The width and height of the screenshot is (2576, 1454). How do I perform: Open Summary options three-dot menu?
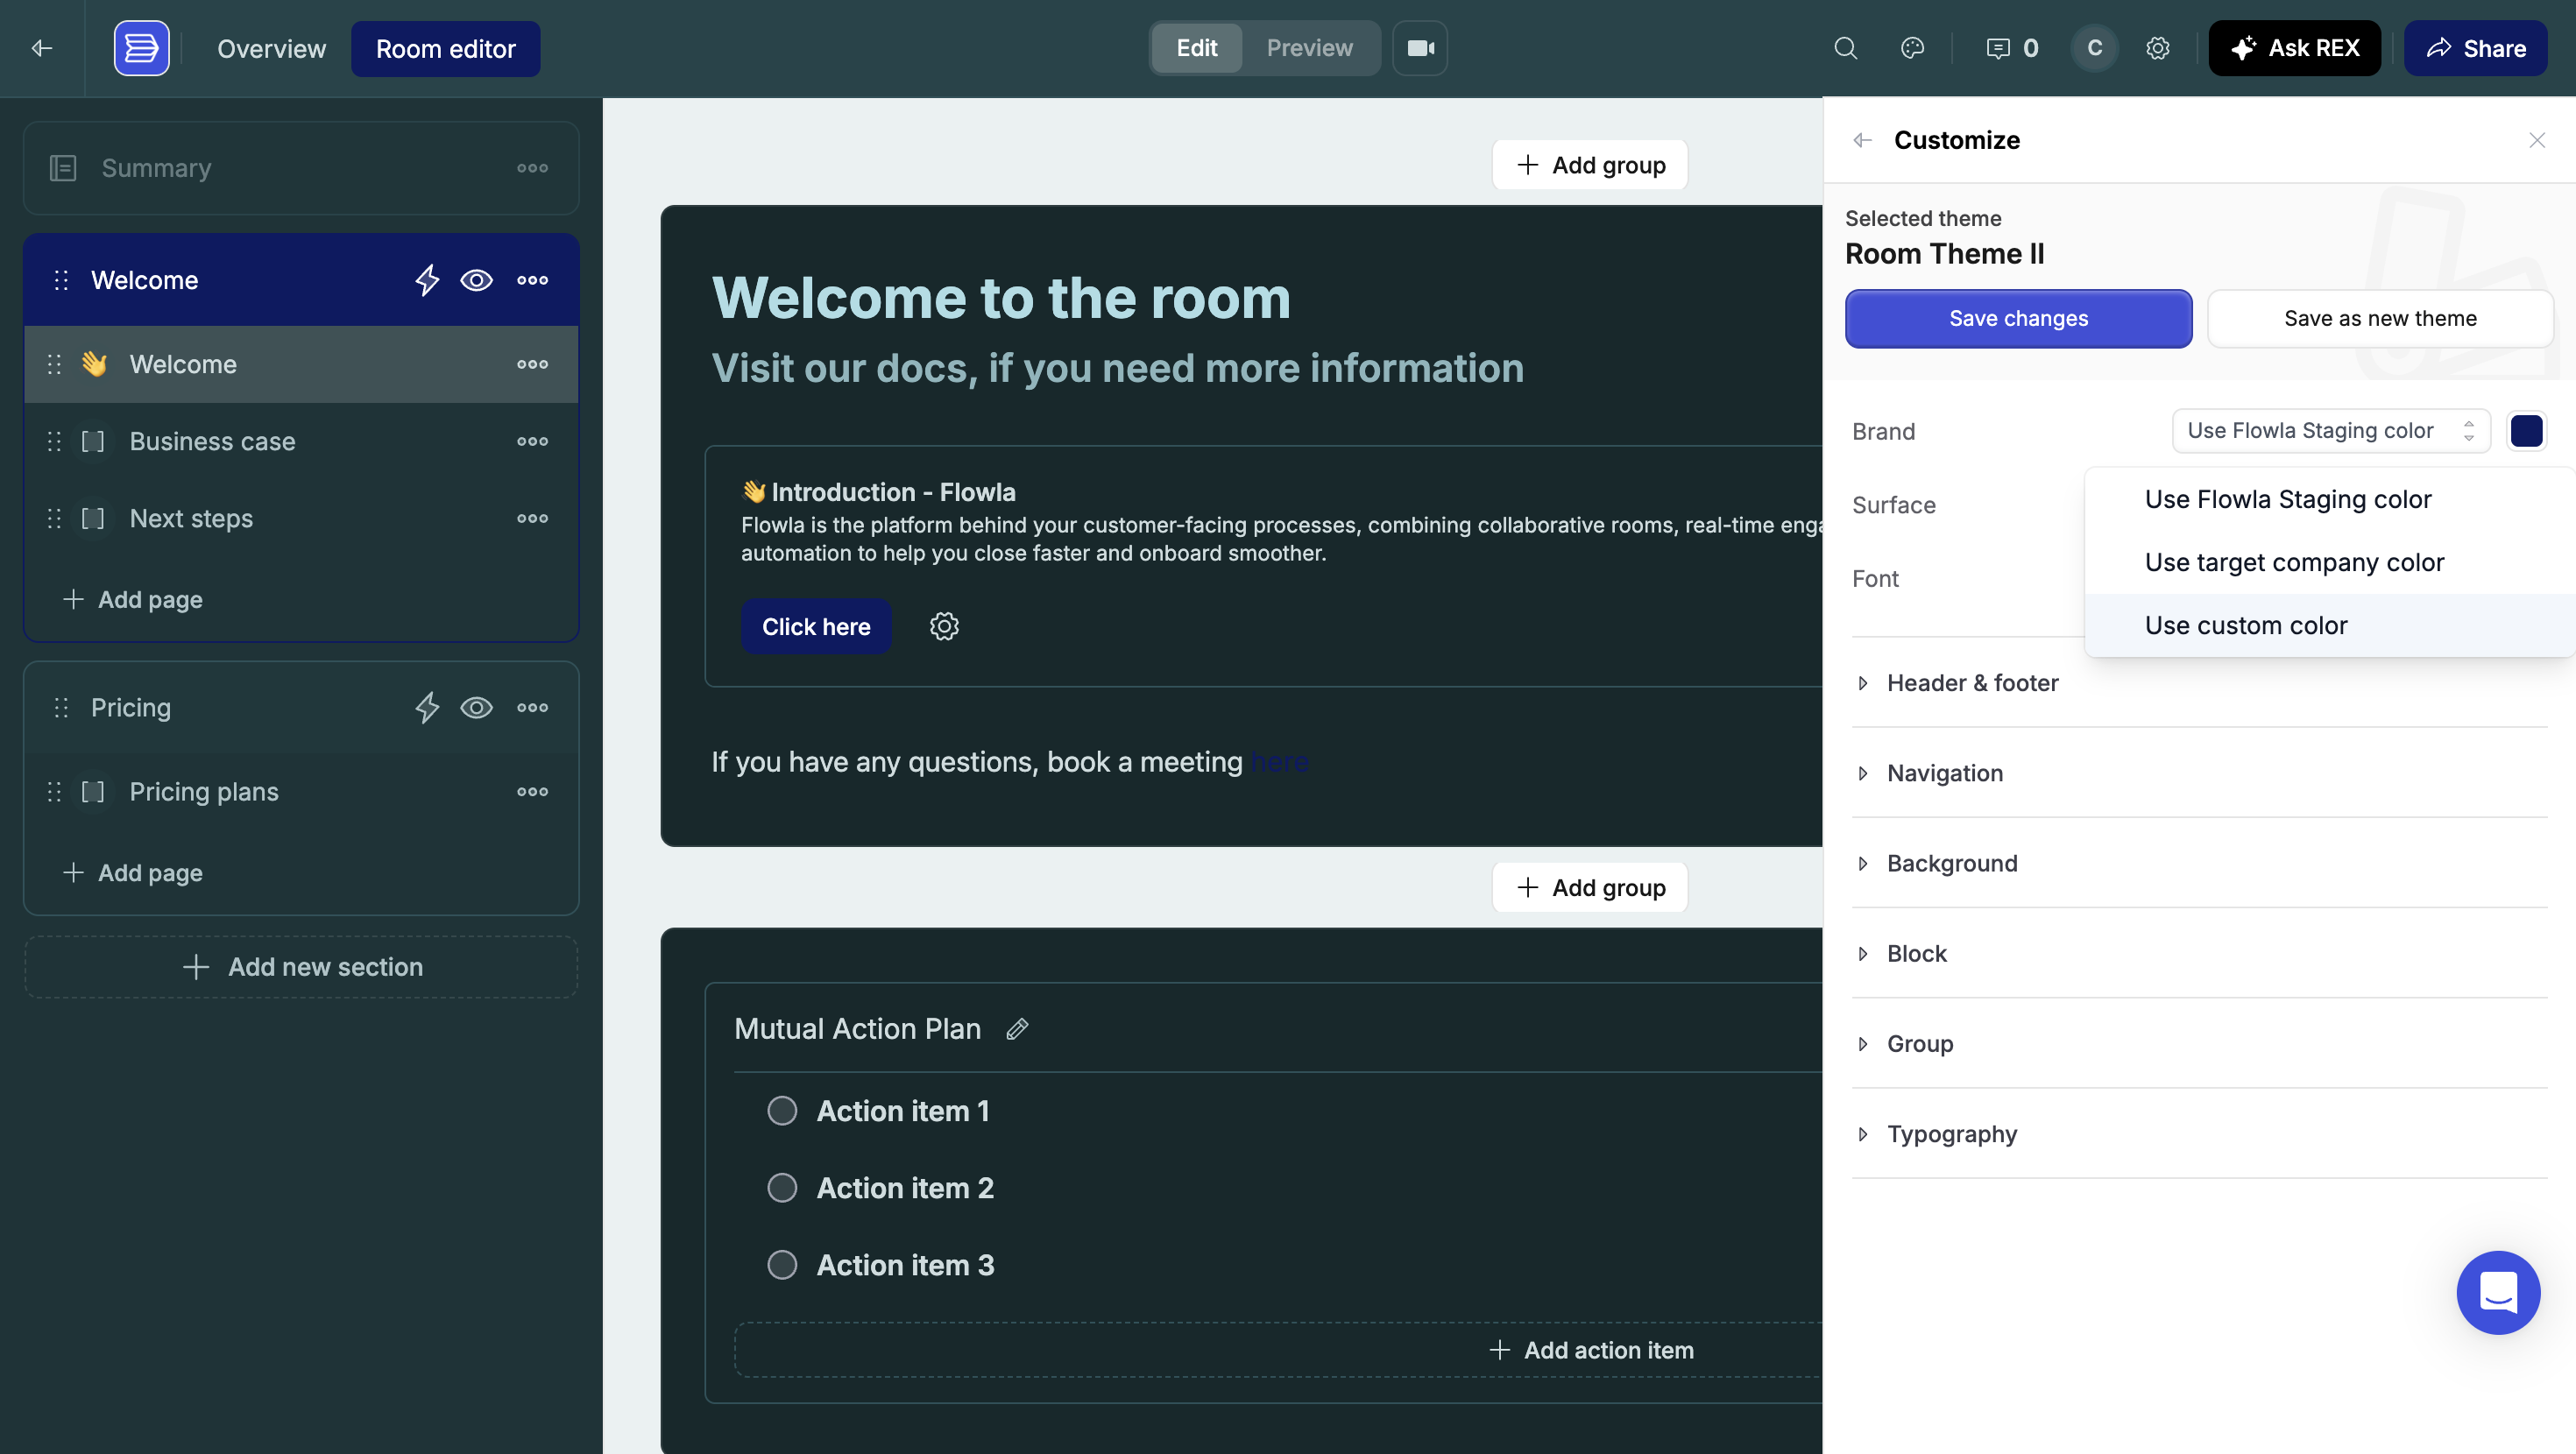tap(532, 168)
